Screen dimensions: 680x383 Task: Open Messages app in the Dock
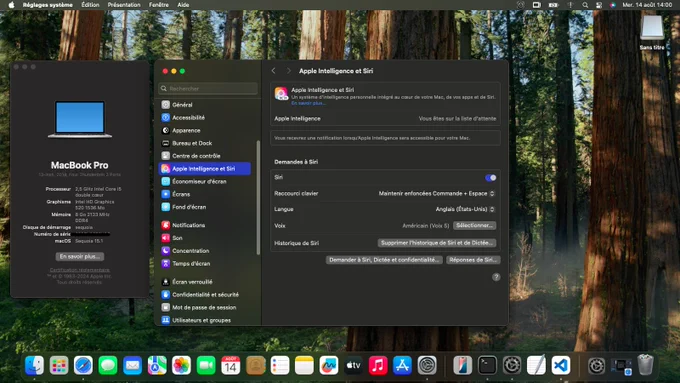click(108, 365)
